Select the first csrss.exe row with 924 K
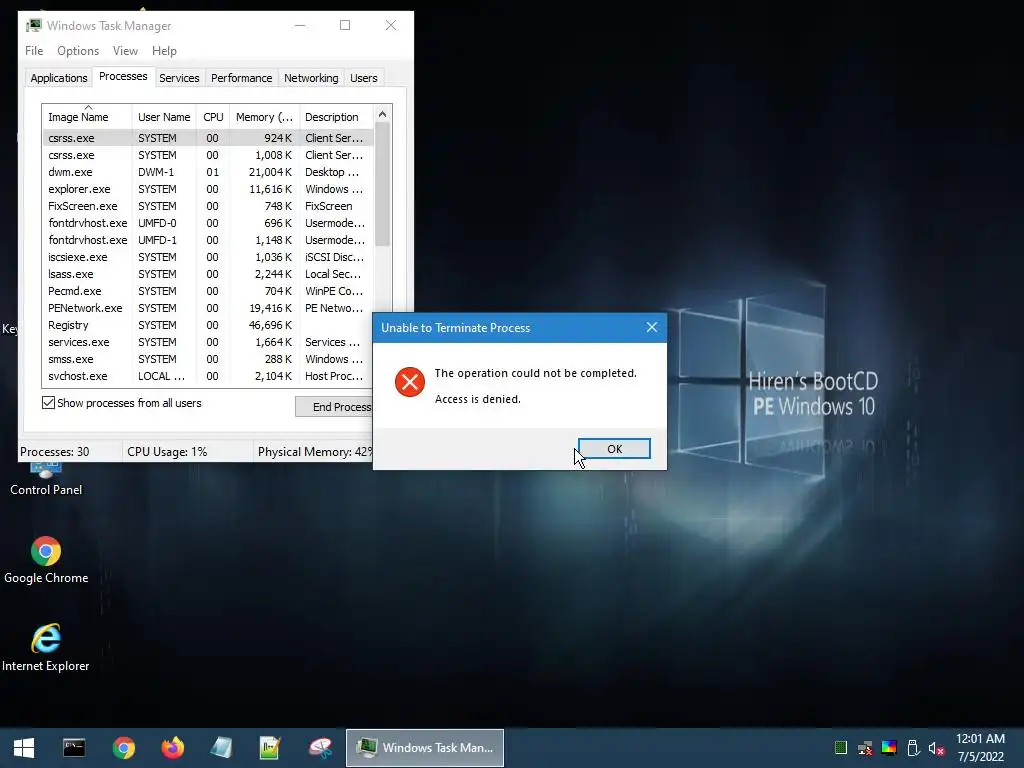Image resolution: width=1024 pixels, height=768 pixels. coord(208,138)
